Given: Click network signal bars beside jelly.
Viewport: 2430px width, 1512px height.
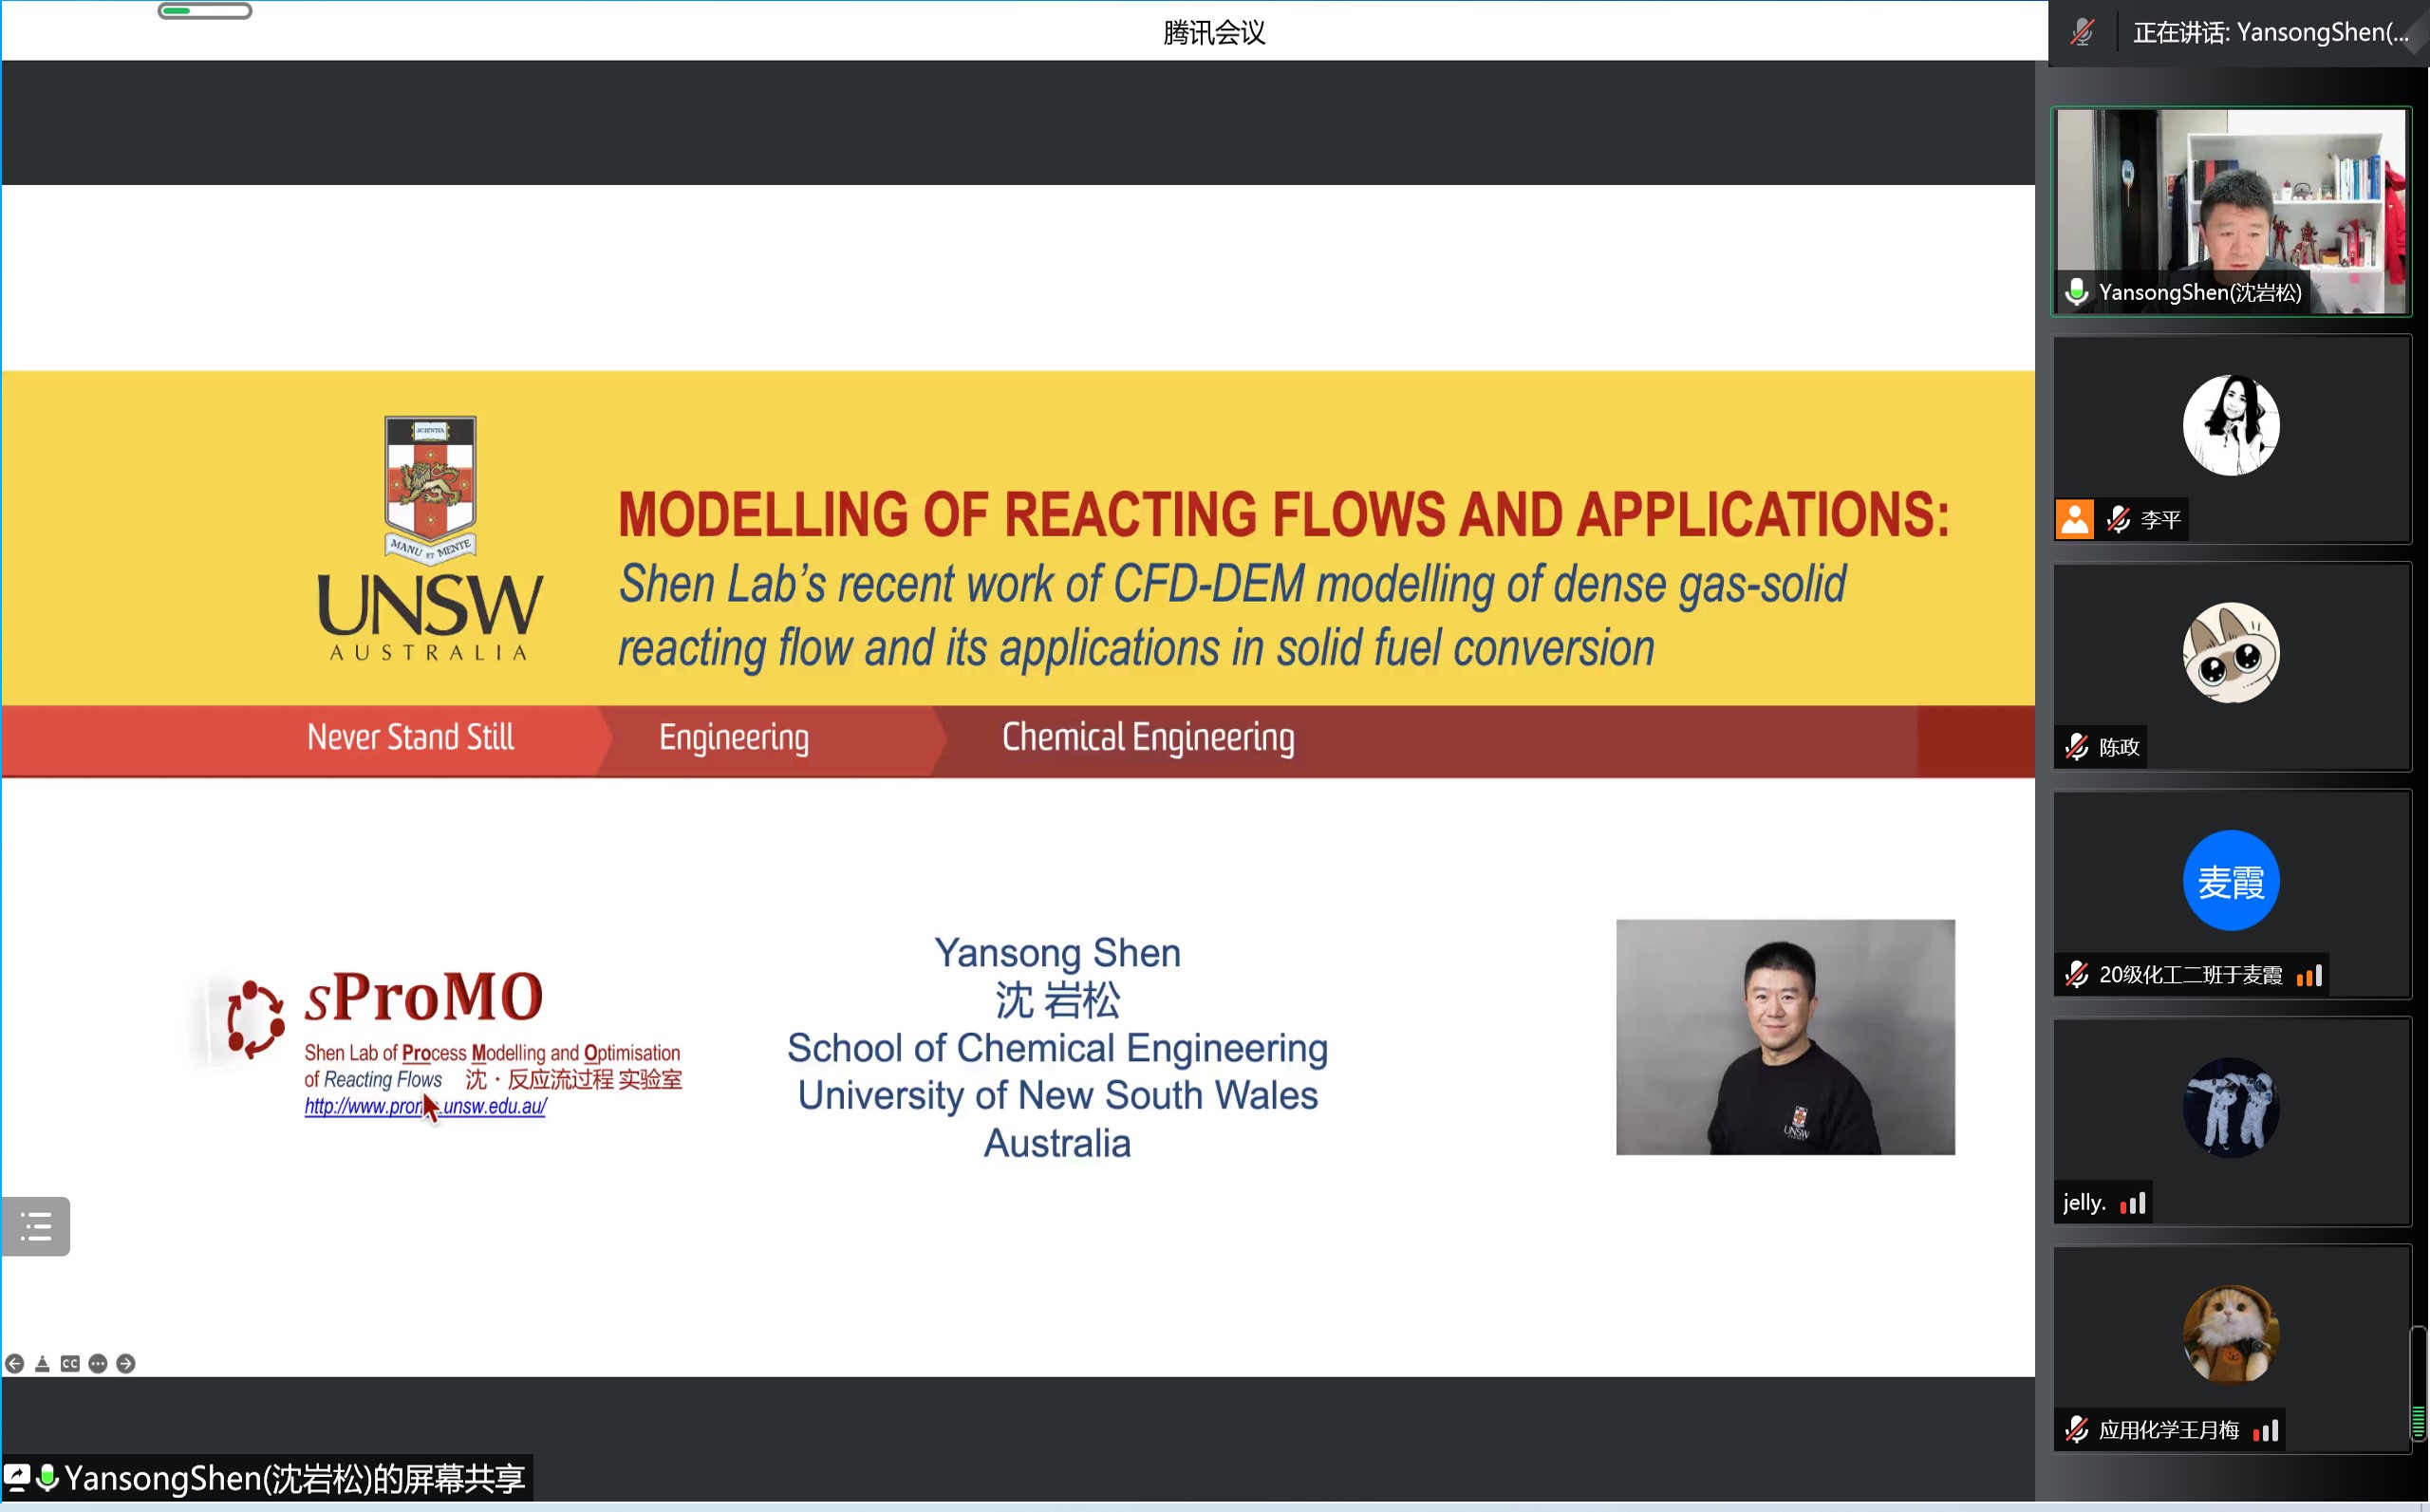Looking at the screenshot, I should point(2133,1203).
